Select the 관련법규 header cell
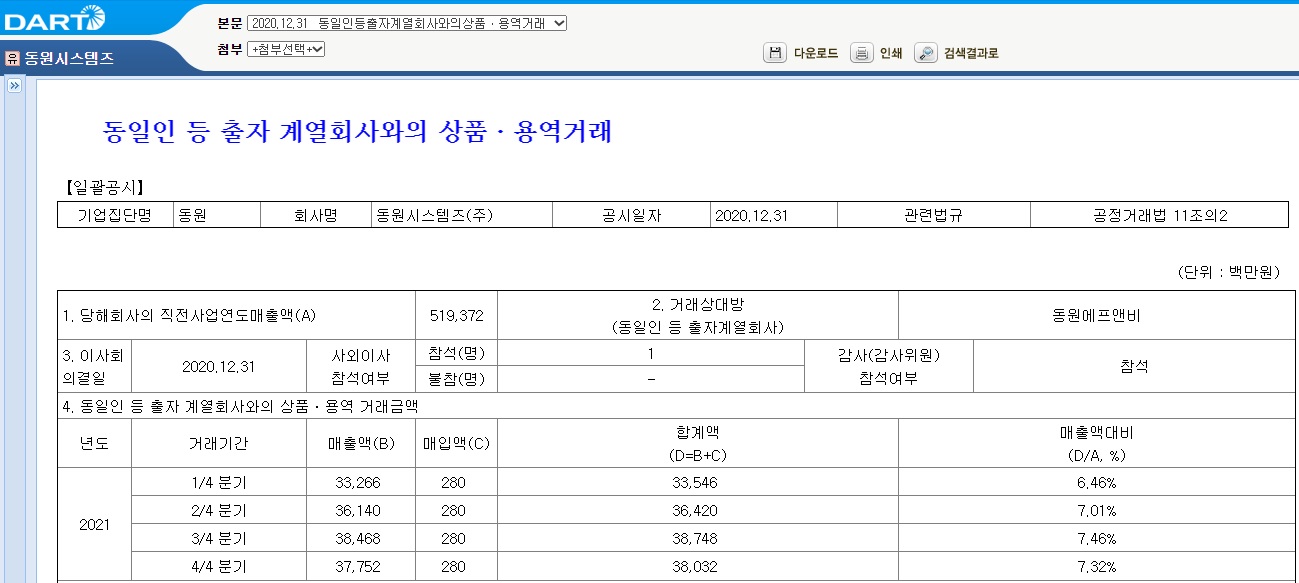This screenshot has height=583, width=1299. [933, 215]
